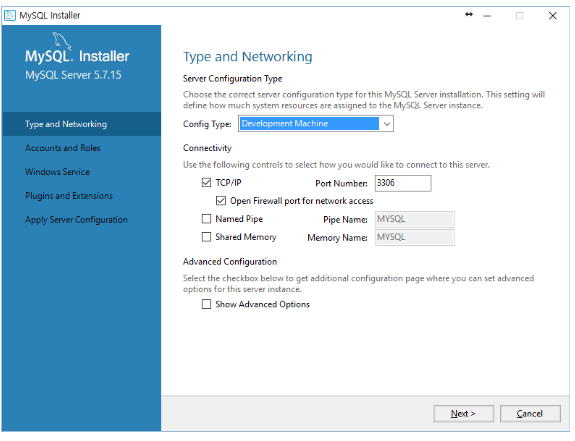Click the MySQL dolphin logo in sidebar
Screen dimensions: 575x441
click(x=62, y=40)
